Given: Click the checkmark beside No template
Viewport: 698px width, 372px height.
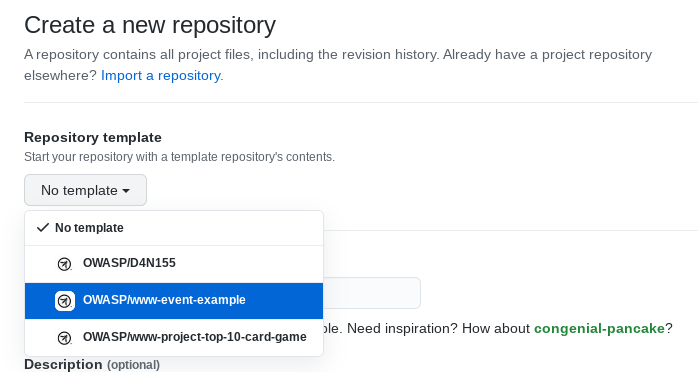Looking at the screenshot, I should 43,228.
